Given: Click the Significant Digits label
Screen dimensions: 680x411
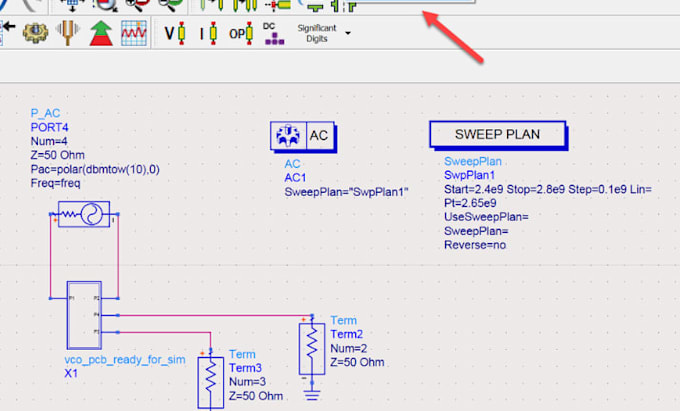Looking at the screenshot, I should (317, 33).
